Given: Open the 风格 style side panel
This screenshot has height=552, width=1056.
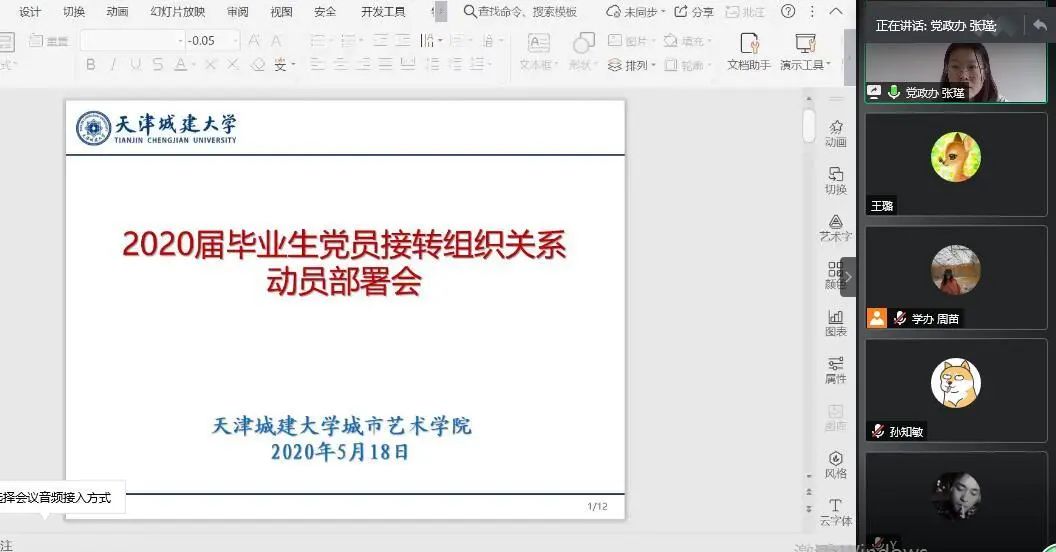Looking at the screenshot, I should click(x=835, y=463).
